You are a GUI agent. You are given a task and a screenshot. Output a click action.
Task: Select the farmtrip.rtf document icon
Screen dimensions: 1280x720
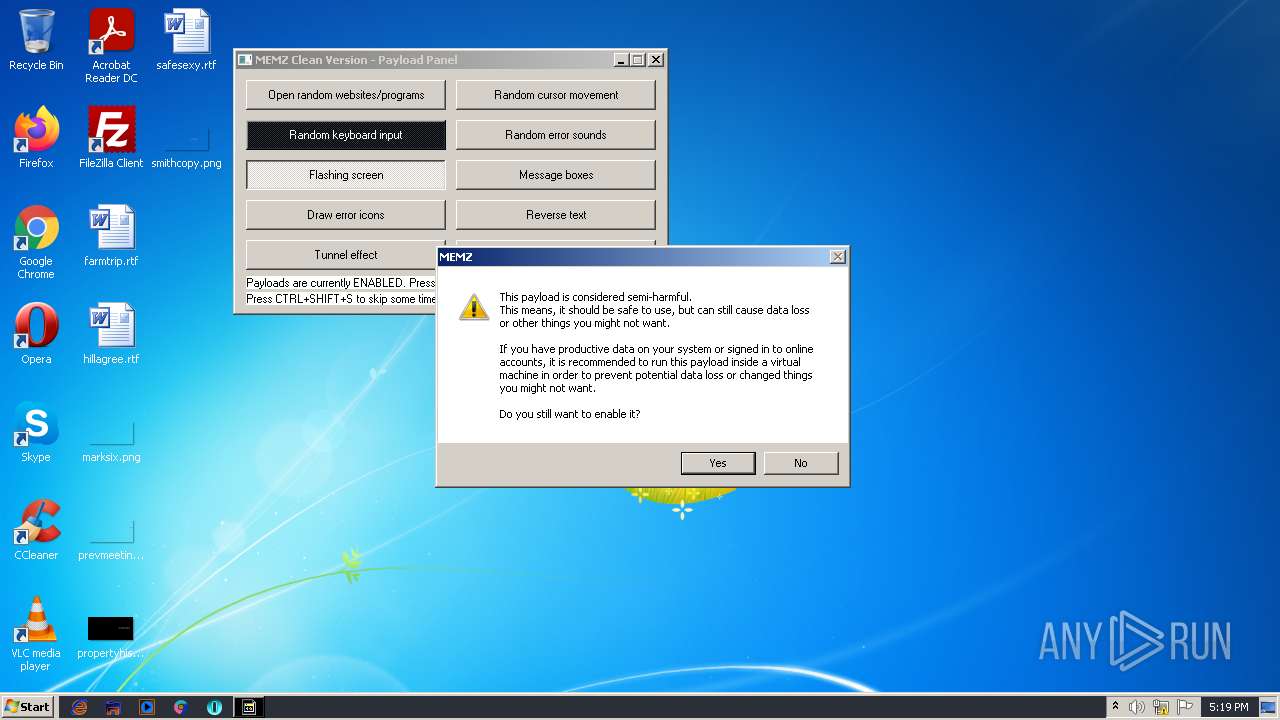[111, 236]
